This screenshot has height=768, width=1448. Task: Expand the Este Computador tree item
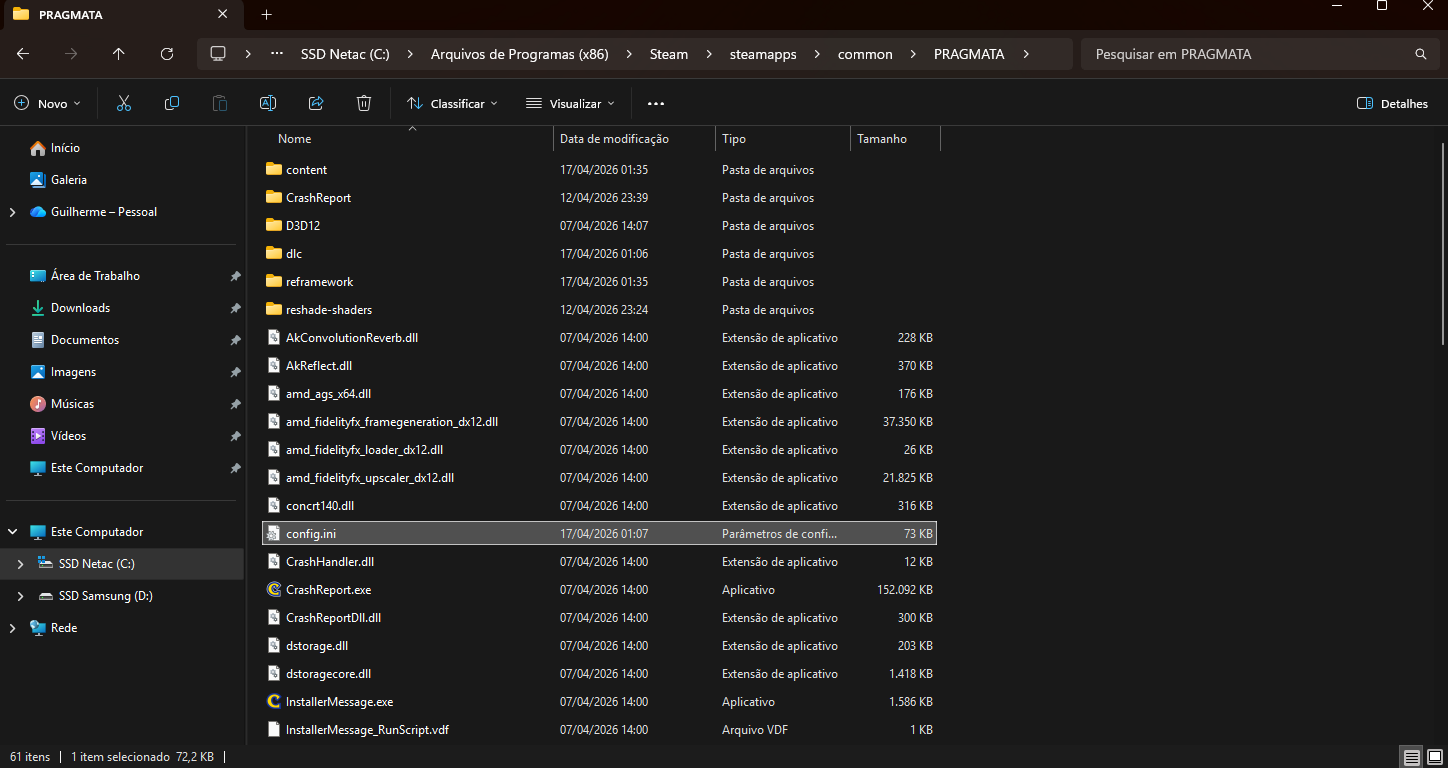(x=12, y=531)
